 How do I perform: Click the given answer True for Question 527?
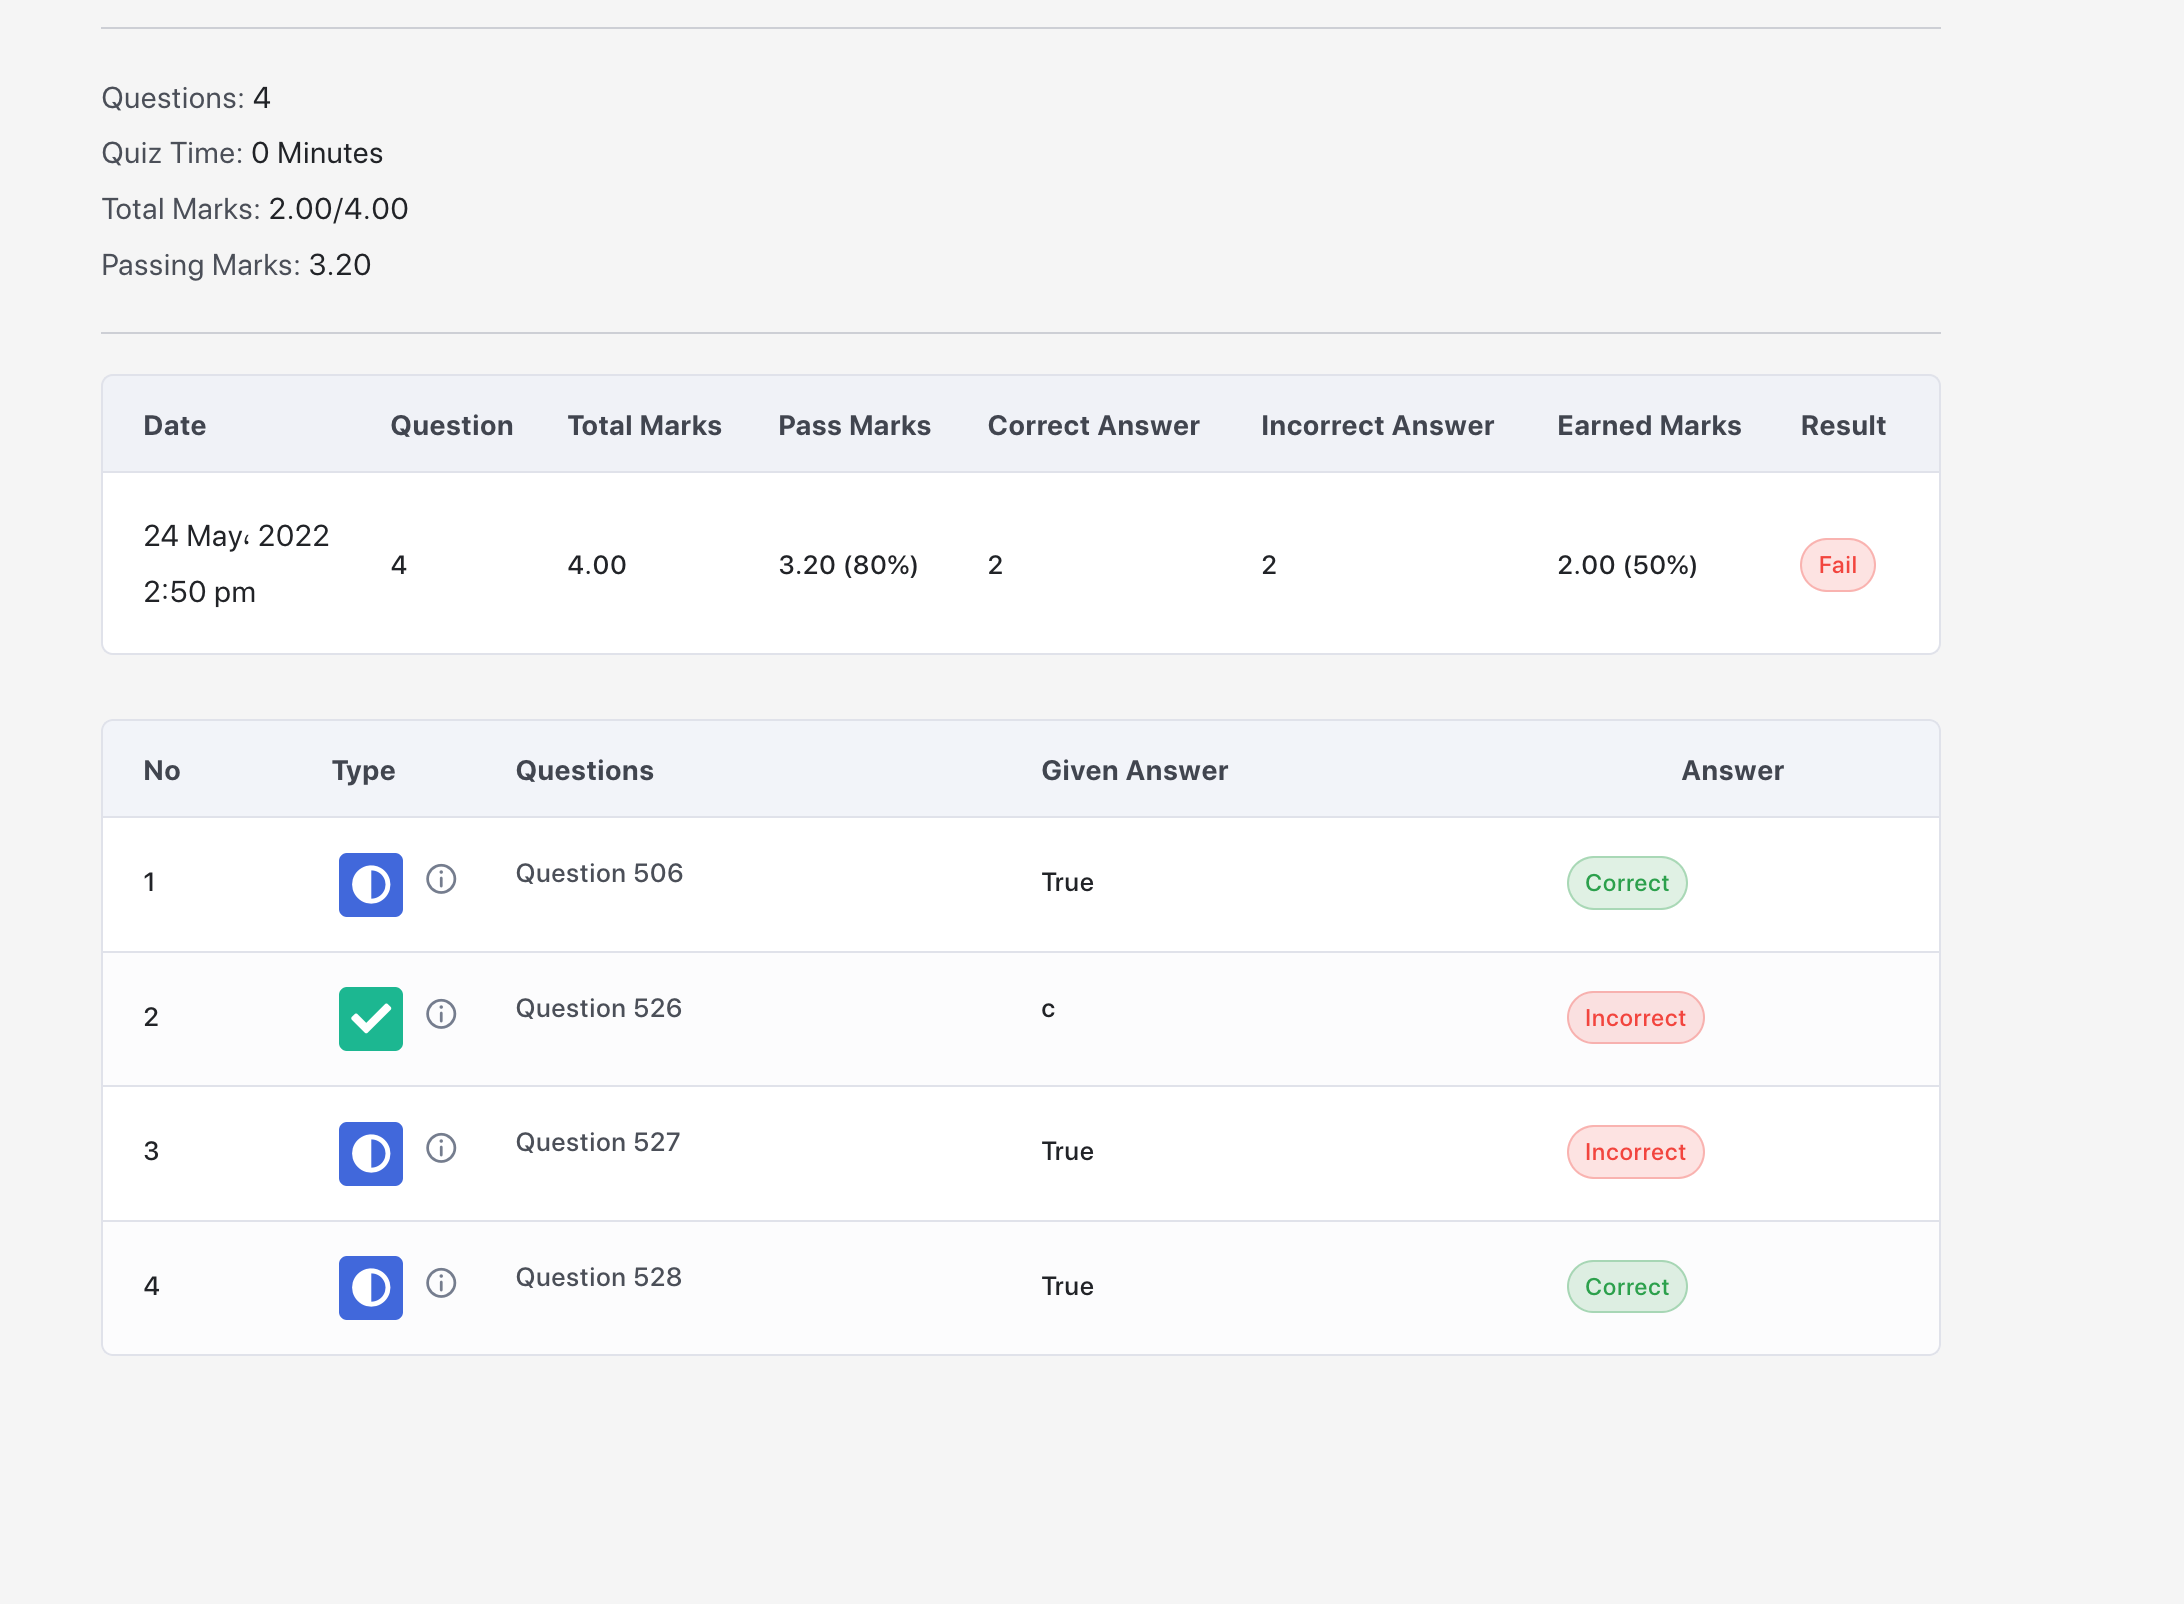pyautogui.click(x=1067, y=1151)
